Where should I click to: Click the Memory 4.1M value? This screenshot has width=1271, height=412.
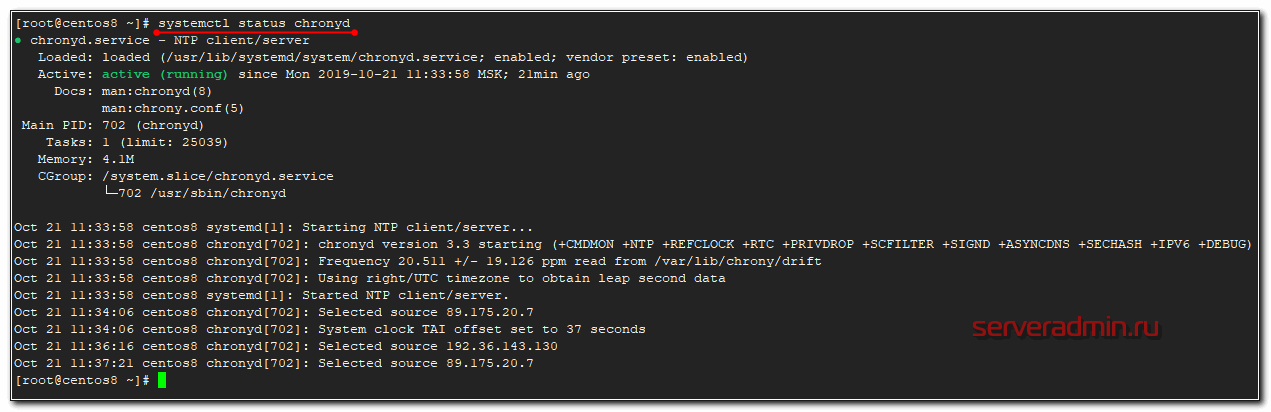click(x=118, y=159)
